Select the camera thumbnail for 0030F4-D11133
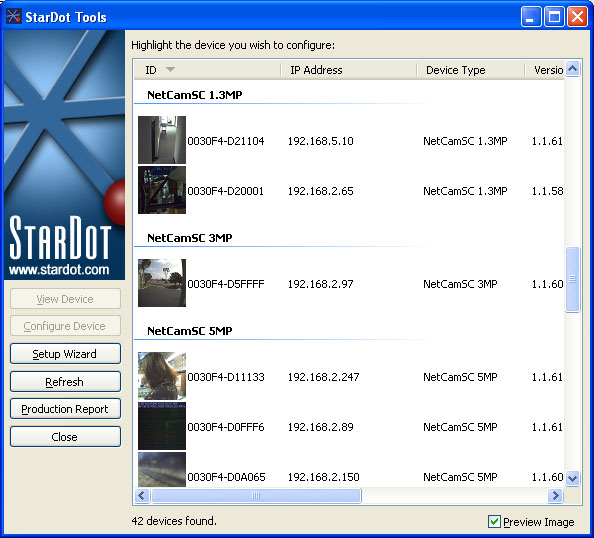Image resolution: width=594 pixels, height=538 pixels. [162, 376]
